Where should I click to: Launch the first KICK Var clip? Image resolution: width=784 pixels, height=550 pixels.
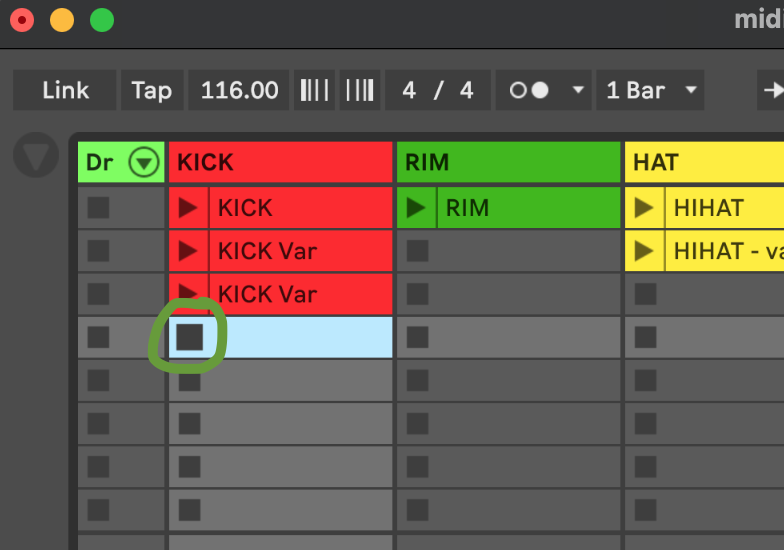(x=188, y=251)
